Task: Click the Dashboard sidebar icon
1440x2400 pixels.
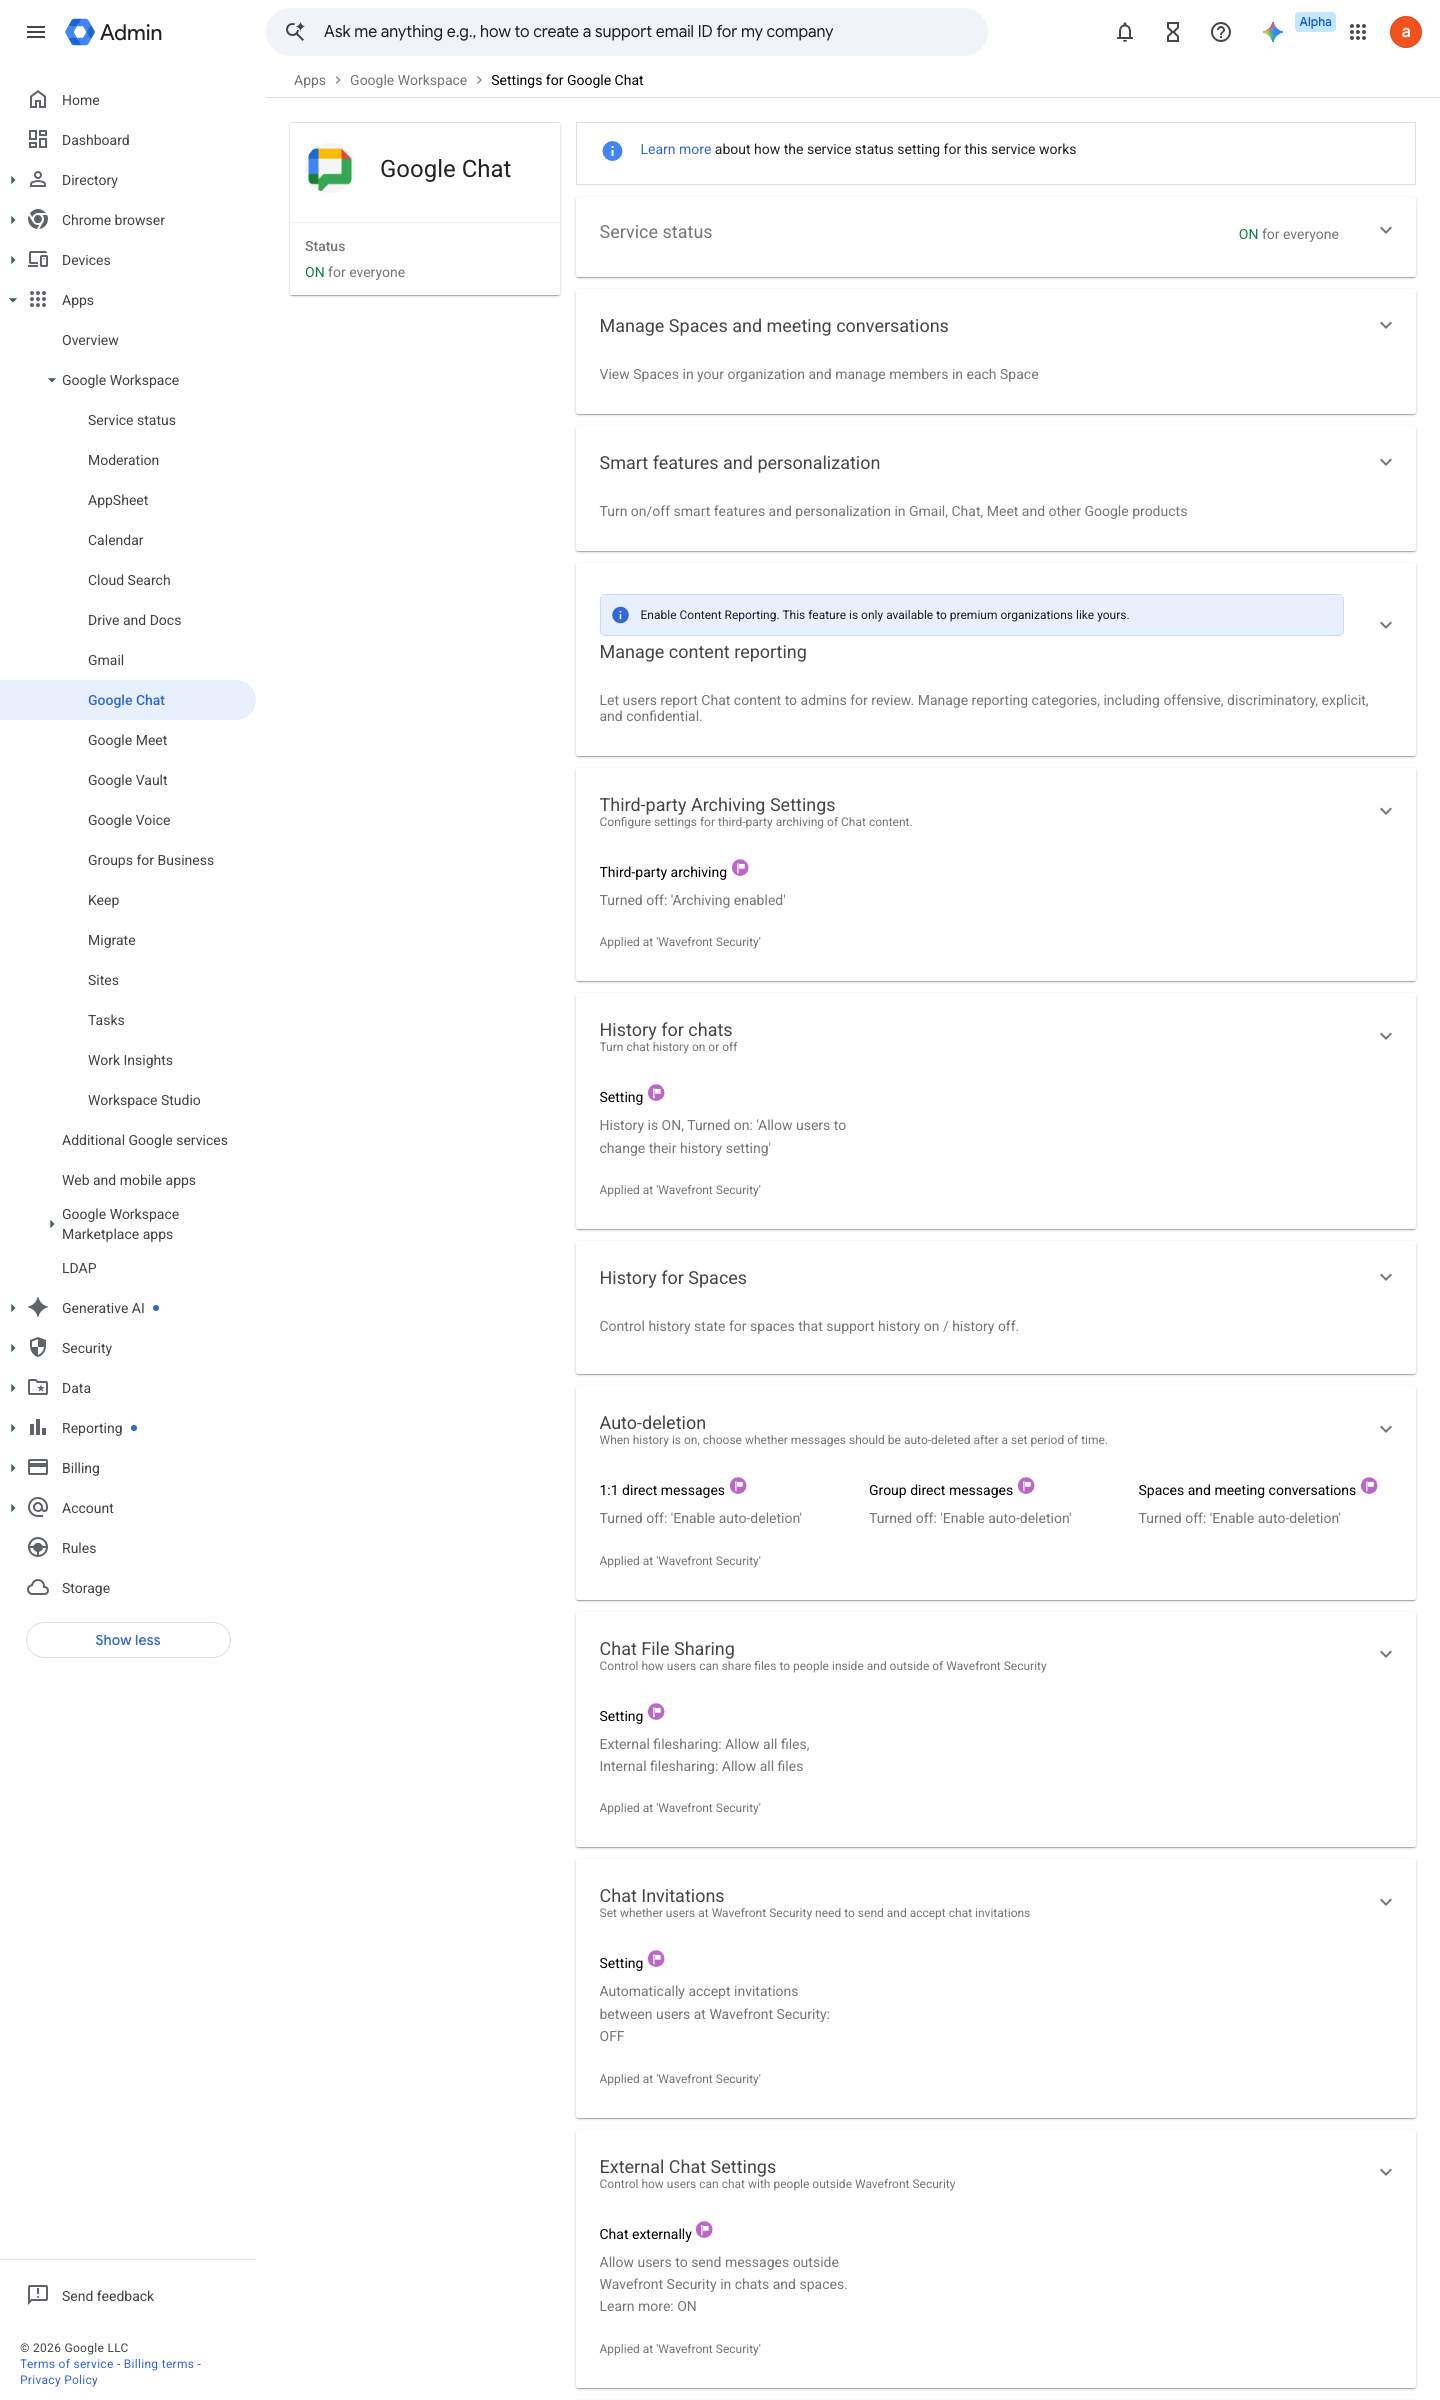Action: point(38,140)
